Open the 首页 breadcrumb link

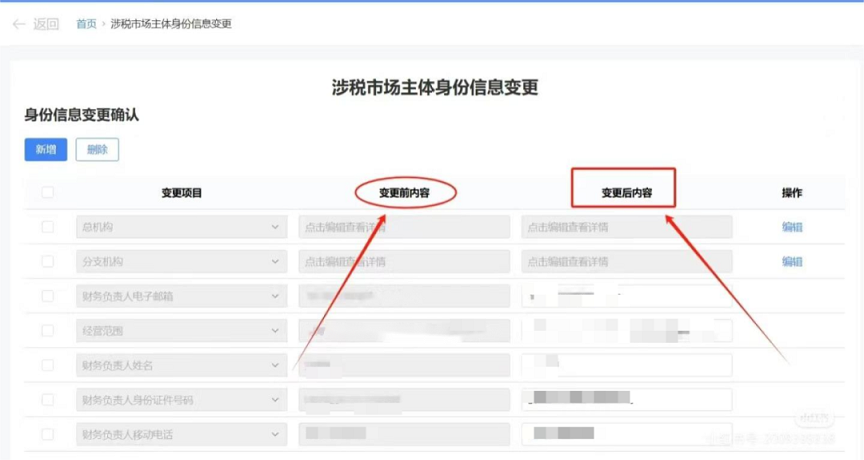coord(86,24)
